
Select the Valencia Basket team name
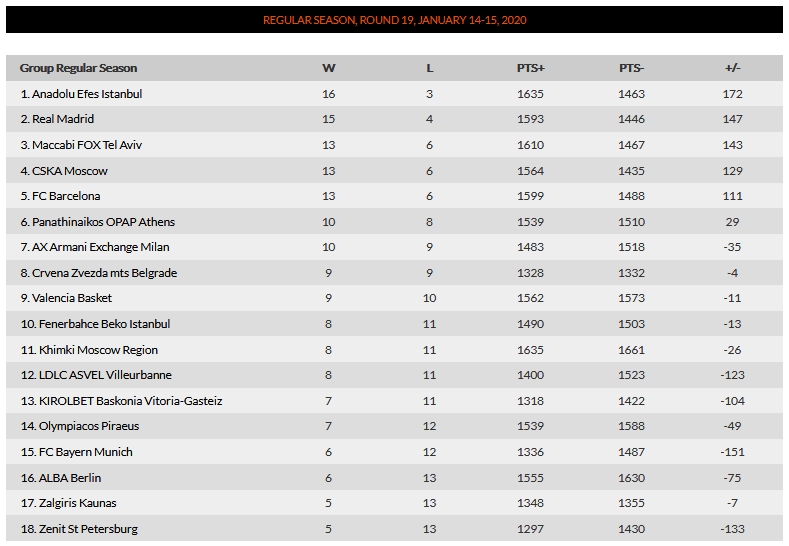[x=66, y=298]
